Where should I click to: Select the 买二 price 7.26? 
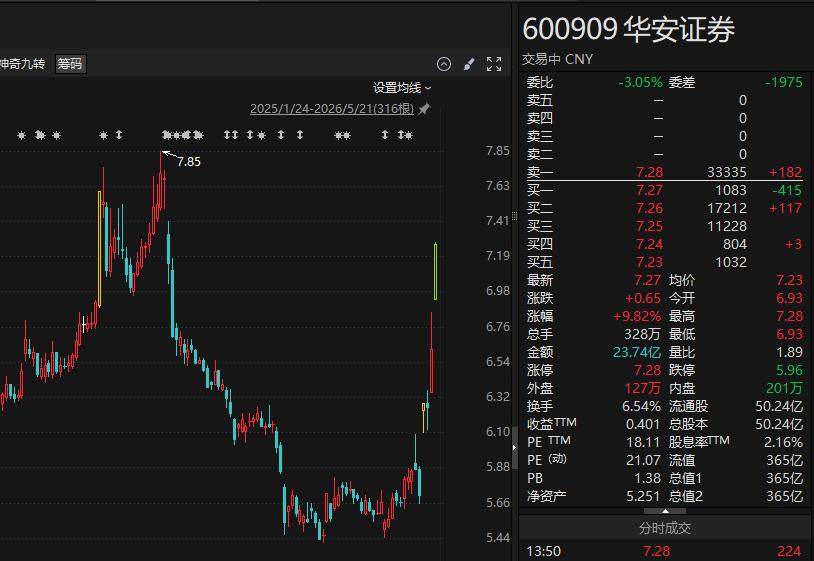(x=649, y=209)
